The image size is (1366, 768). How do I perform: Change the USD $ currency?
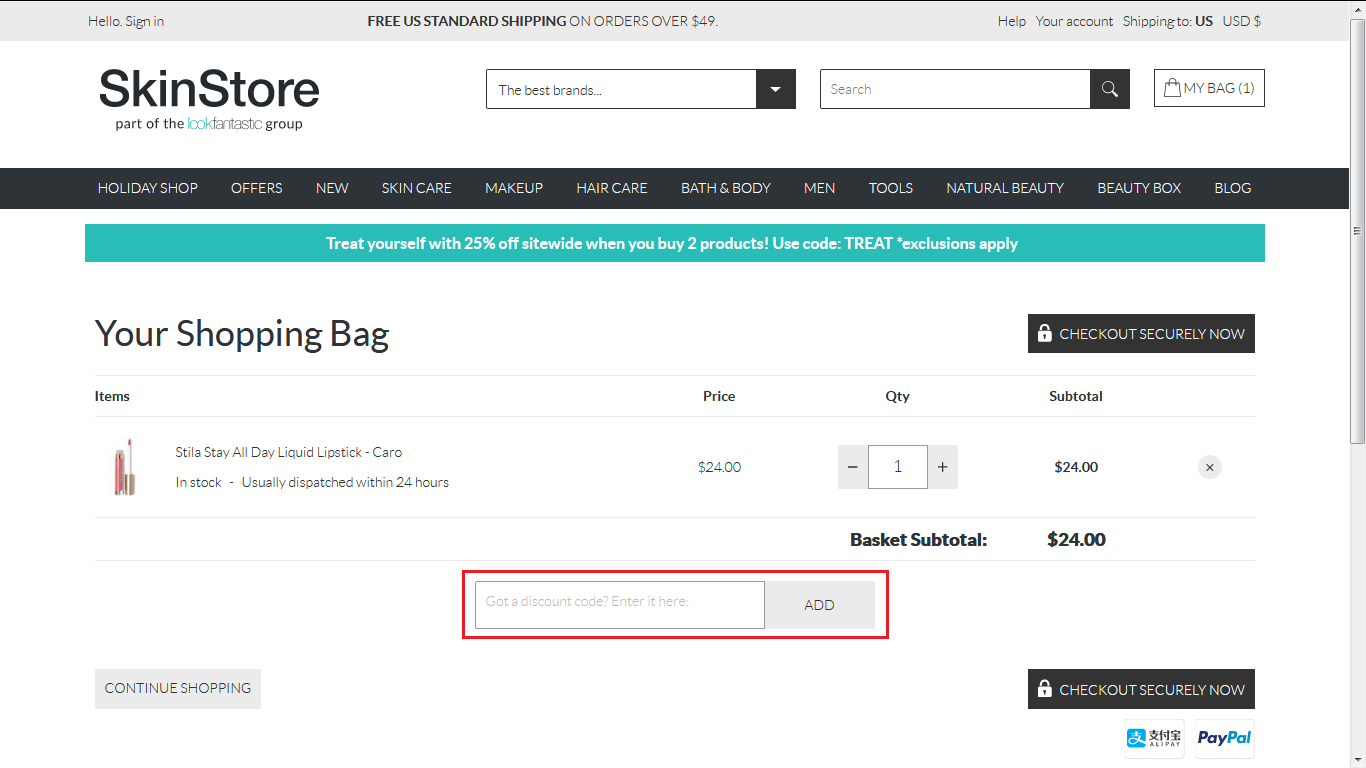pos(1242,21)
